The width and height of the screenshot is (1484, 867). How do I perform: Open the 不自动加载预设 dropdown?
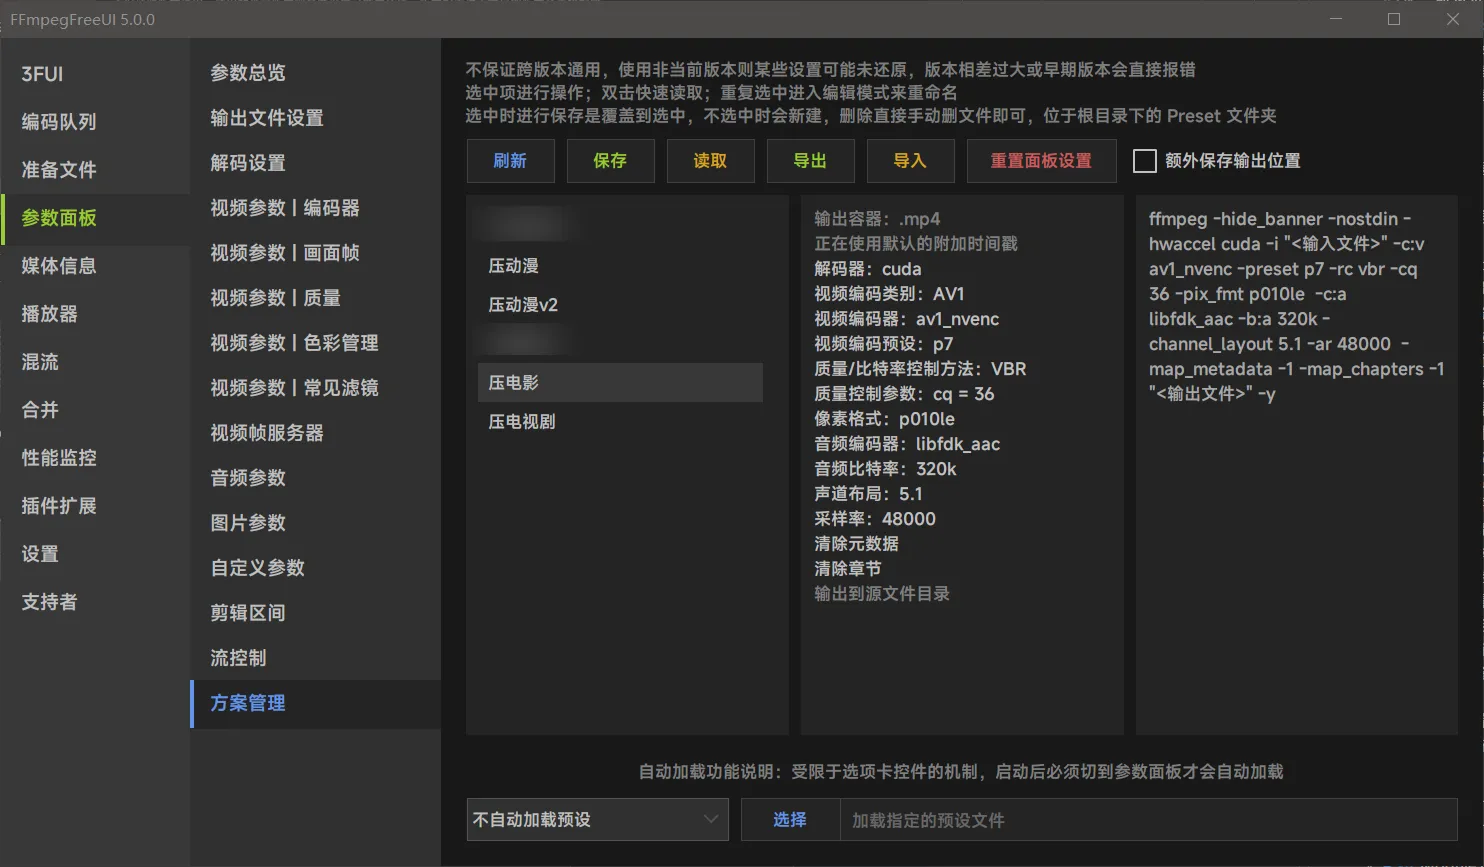click(597, 820)
